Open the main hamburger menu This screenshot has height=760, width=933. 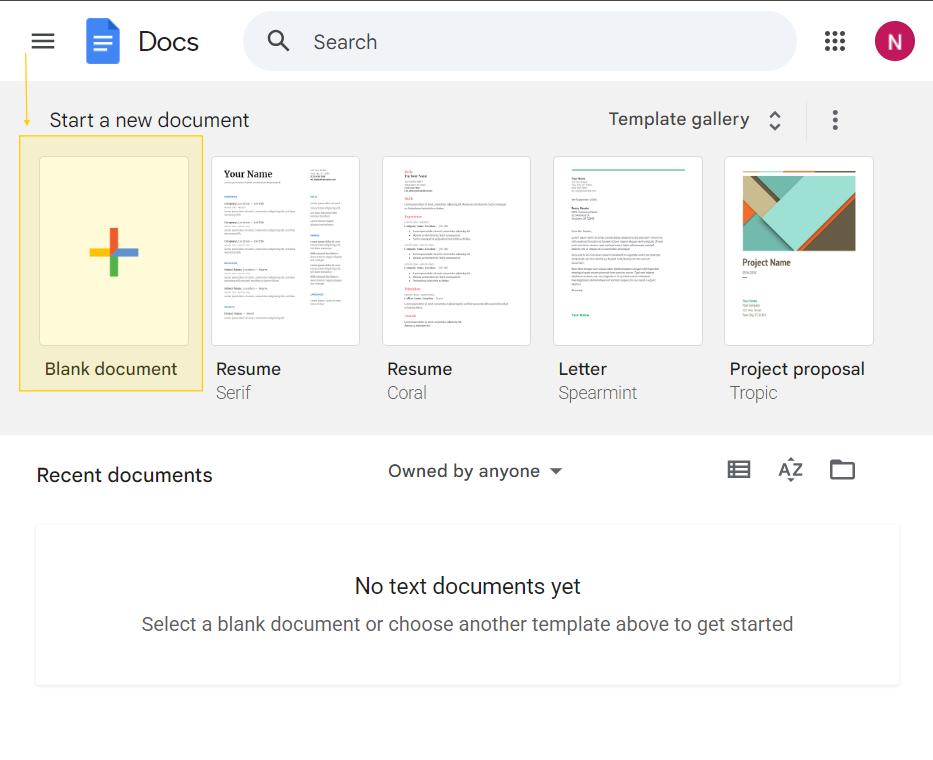pyautogui.click(x=43, y=41)
